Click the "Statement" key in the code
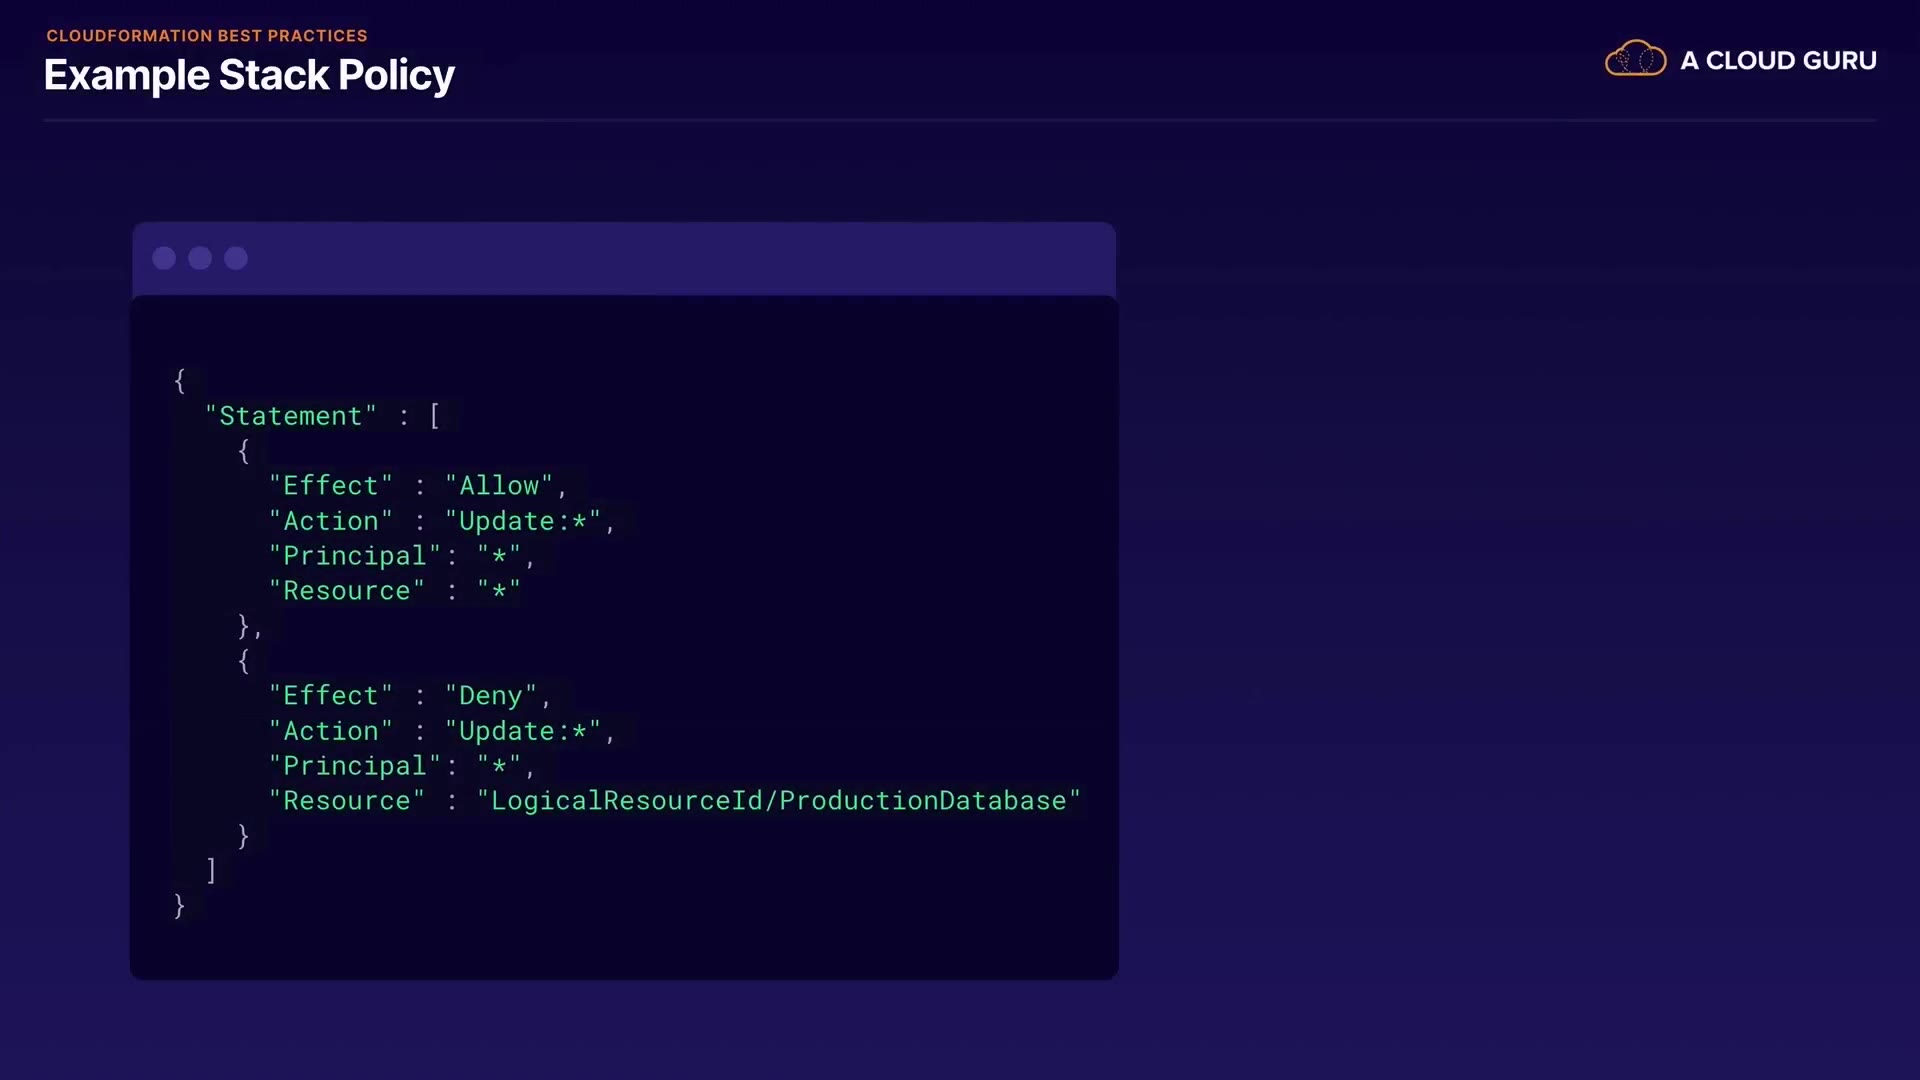Image resolution: width=1920 pixels, height=1080 pixels. pos(291,416)
